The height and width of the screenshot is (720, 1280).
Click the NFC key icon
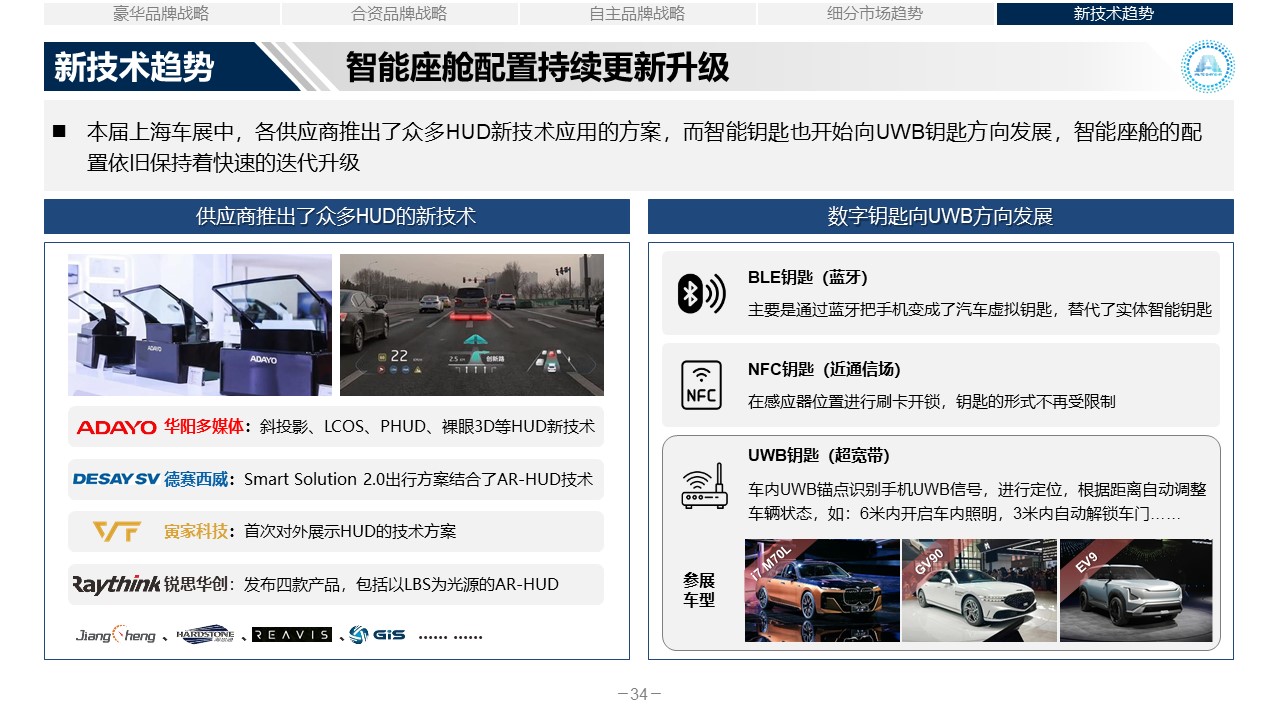click(701, 385)
